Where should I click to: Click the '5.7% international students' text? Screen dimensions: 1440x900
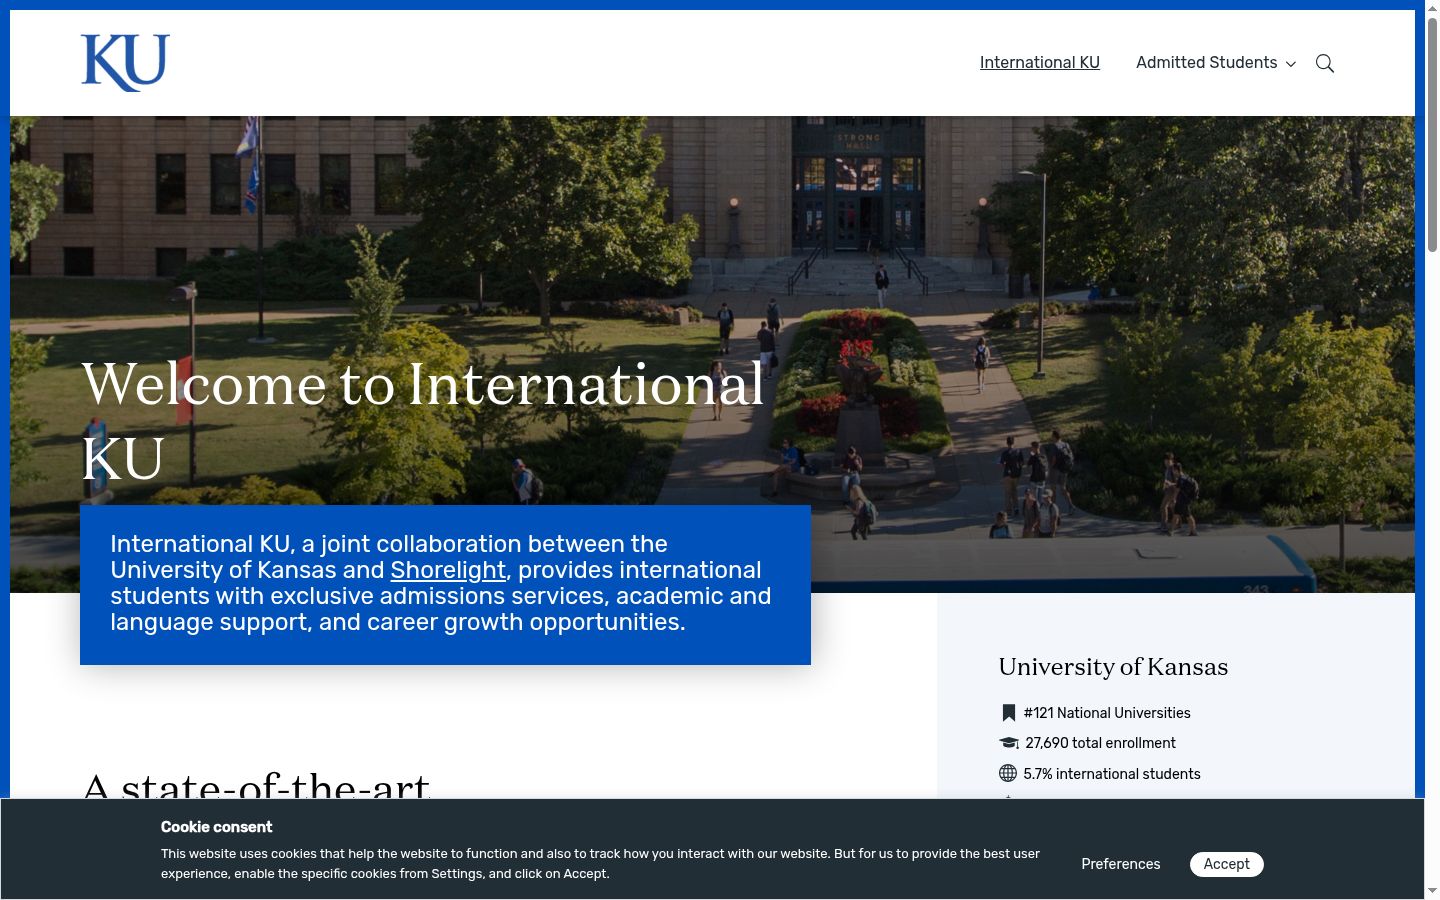pos(1112,774)
